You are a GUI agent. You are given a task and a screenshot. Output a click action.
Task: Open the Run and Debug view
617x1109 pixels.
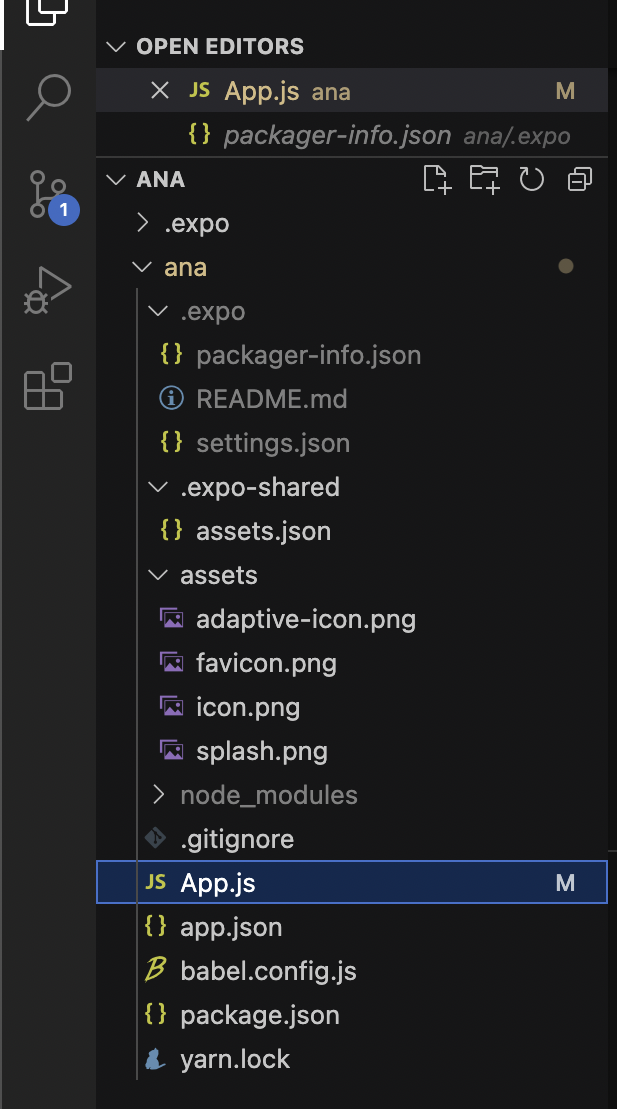point(47,290)
